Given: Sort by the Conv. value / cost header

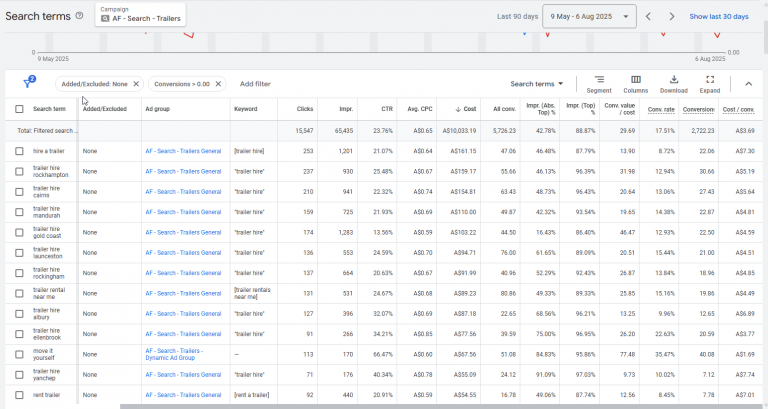Looking at the screenshot, I should (x=620, y=109).
